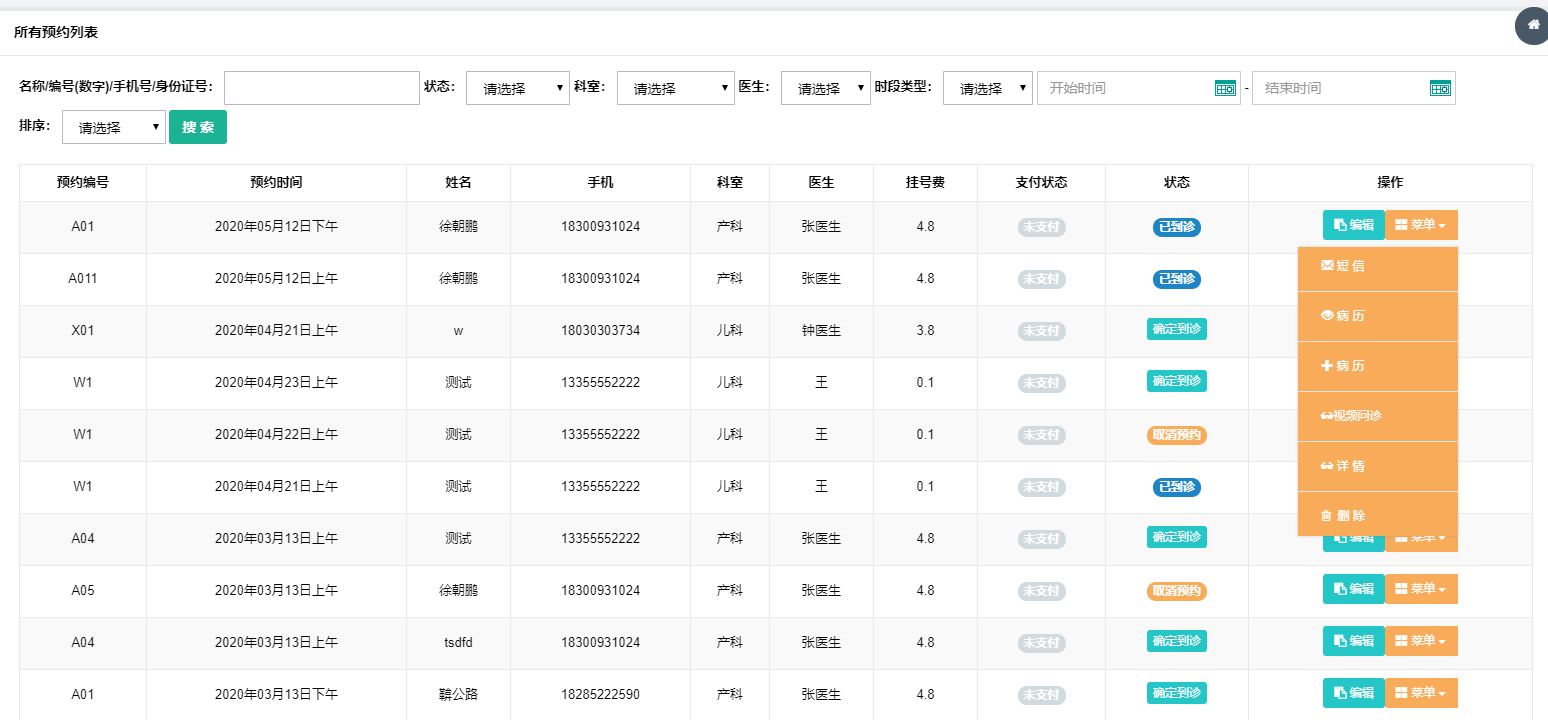Open the 医生 doctor dropdown
The image size is (1548, 720).
tap(825, 88)
